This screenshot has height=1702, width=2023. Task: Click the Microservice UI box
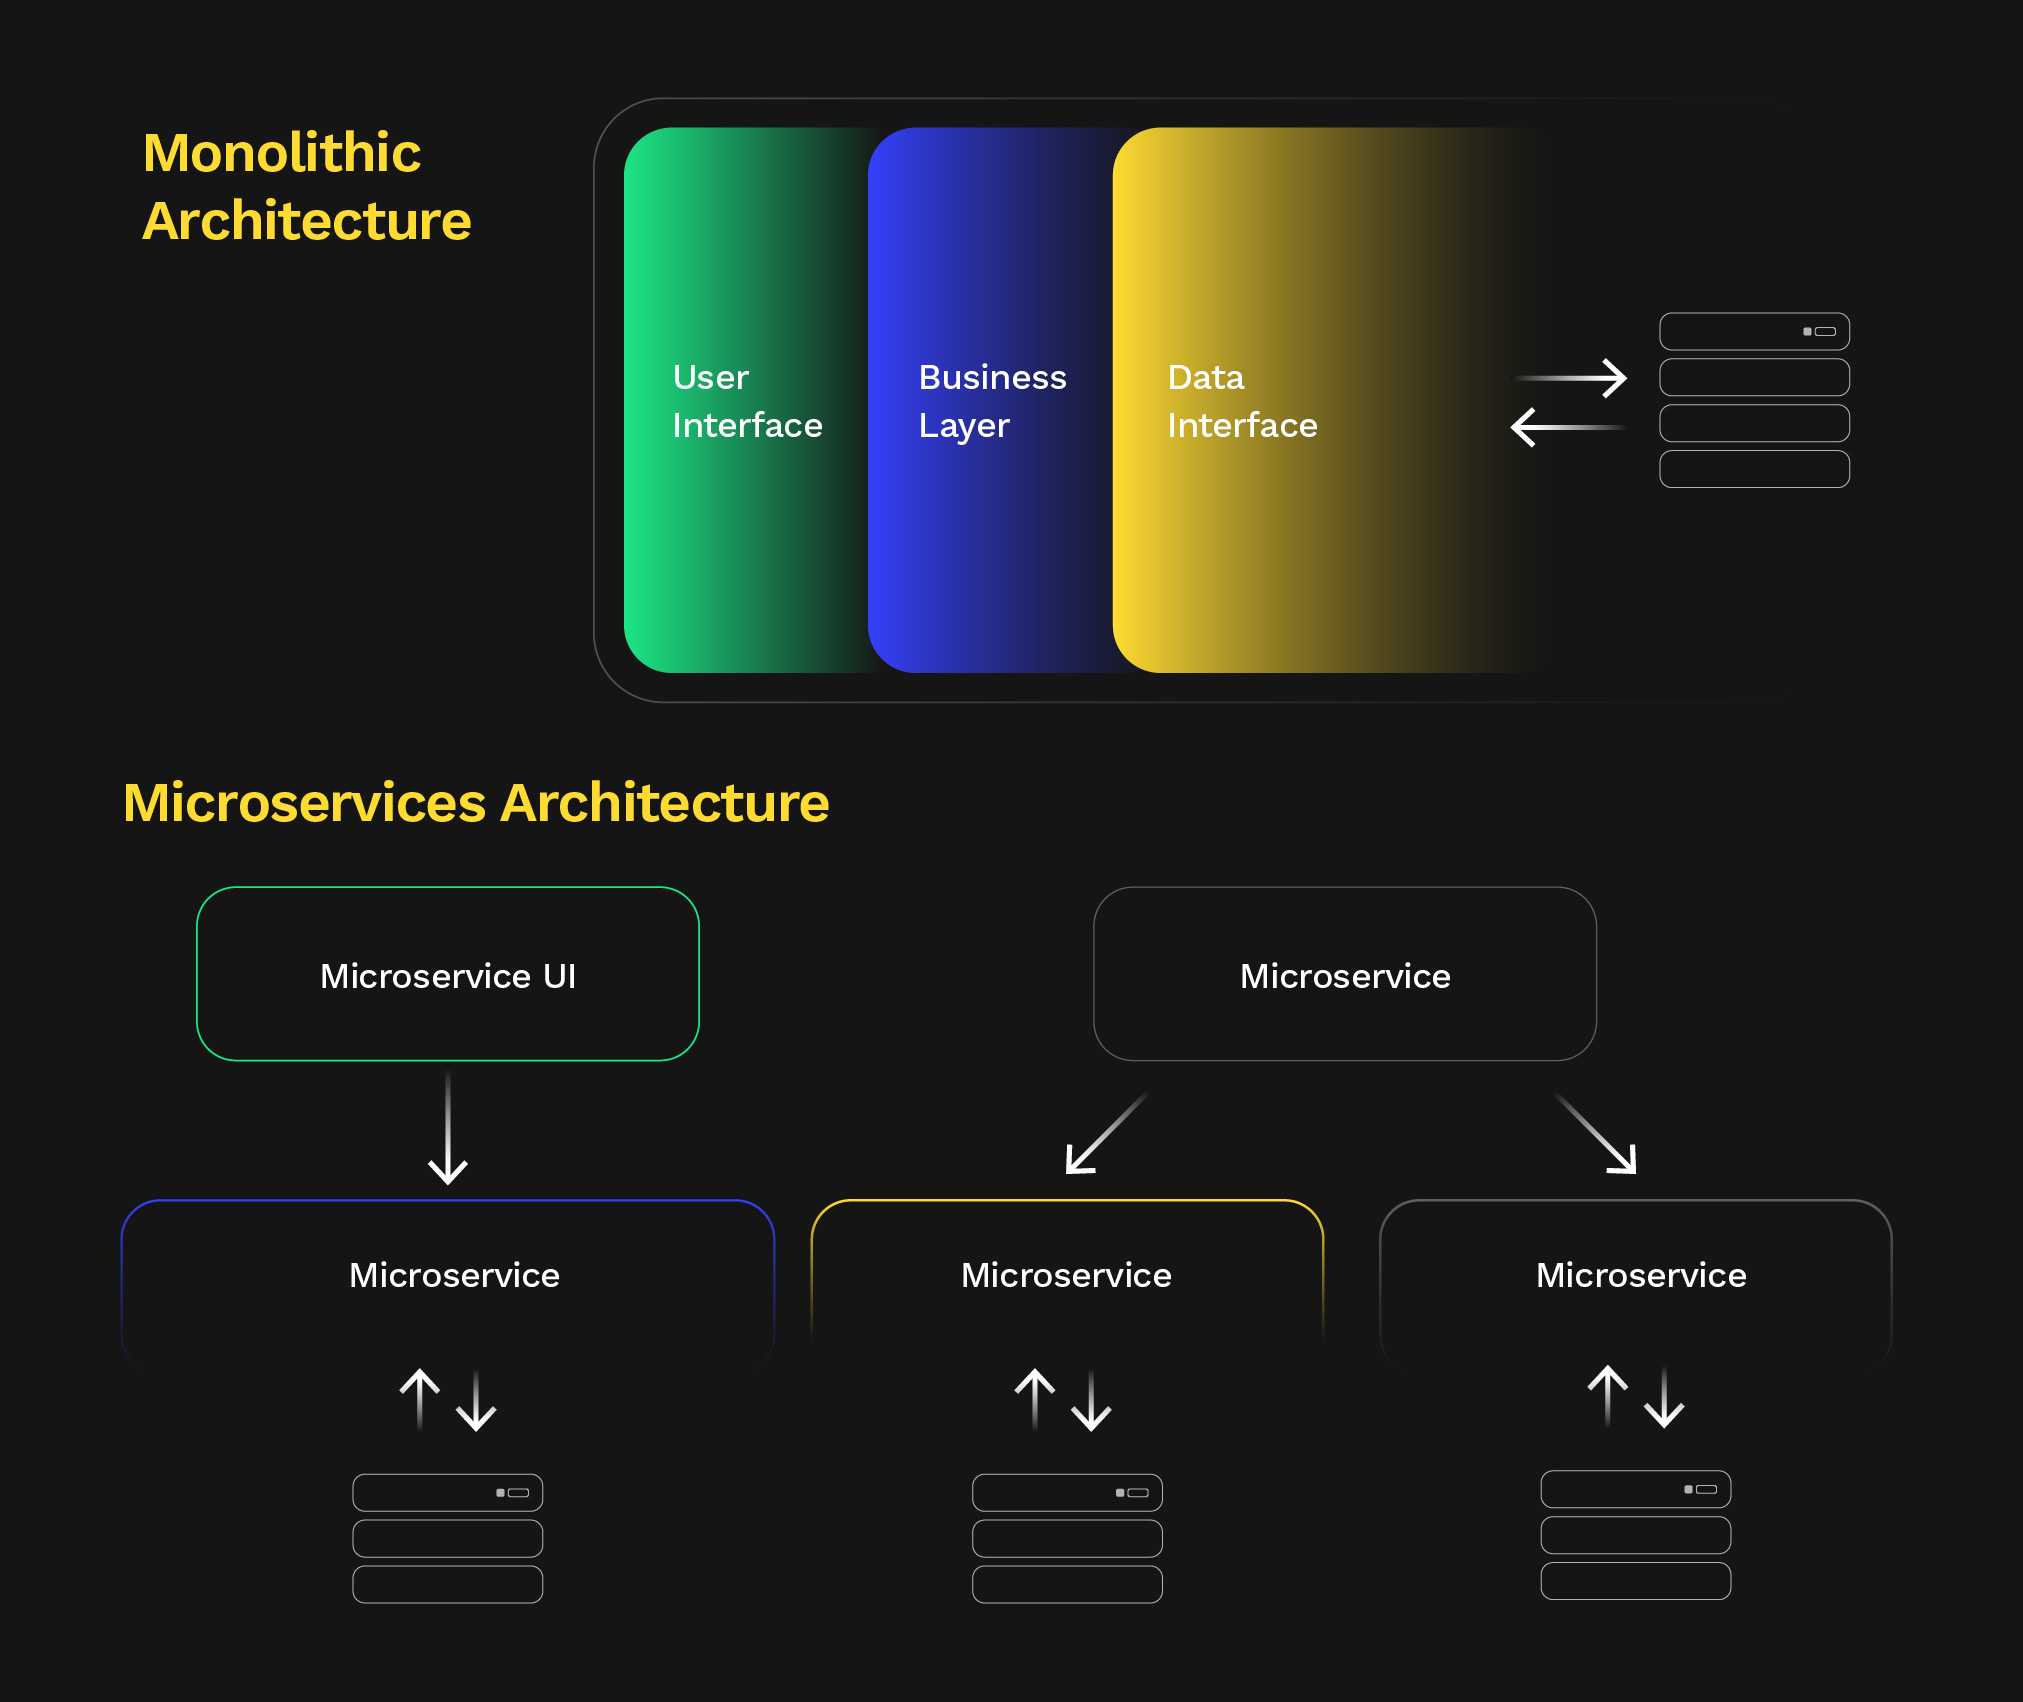(x=448, y=974)
